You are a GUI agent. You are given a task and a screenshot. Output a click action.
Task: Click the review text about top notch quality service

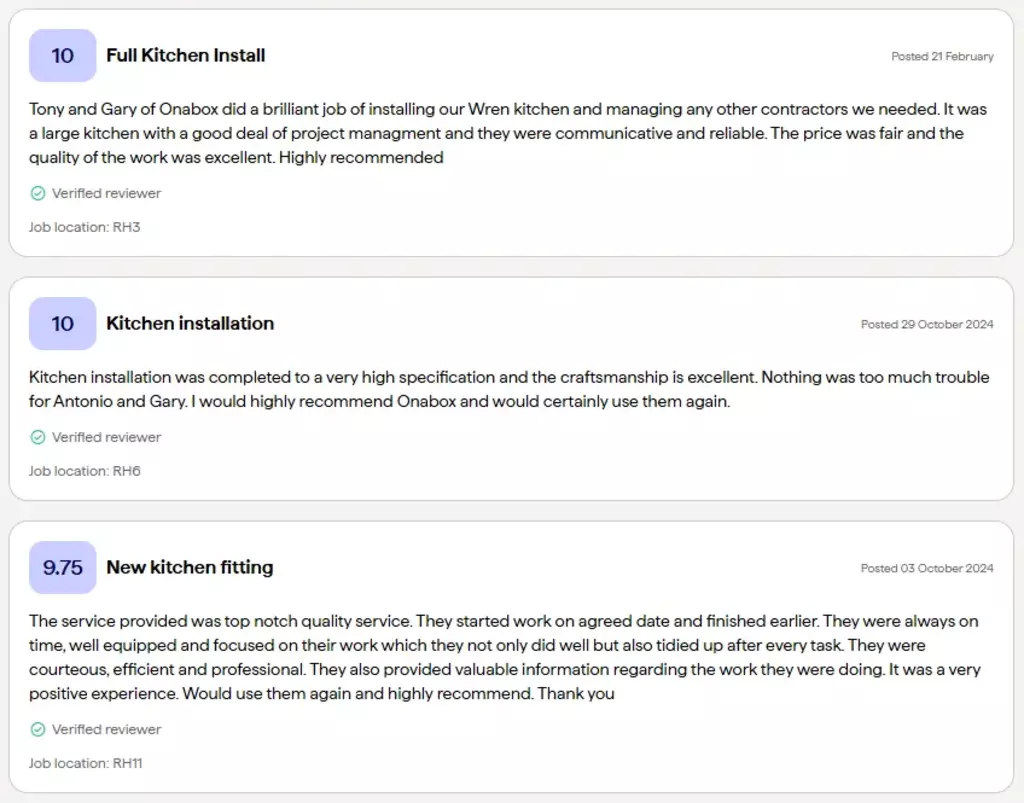click(x=505, y=657)
